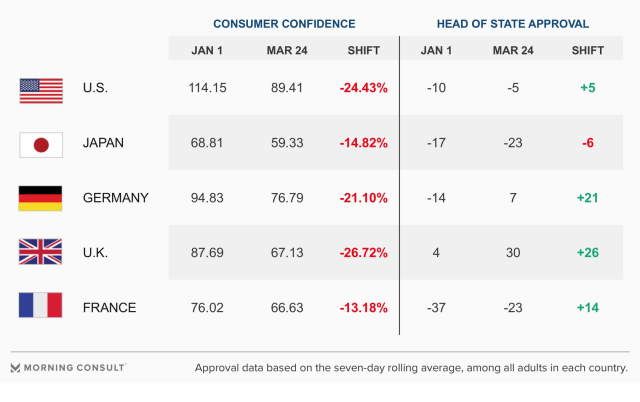This screenshot has width=640, height=402.
Task: Click the U.K. consumer confidence shift -26.72%
Action: 363,252
